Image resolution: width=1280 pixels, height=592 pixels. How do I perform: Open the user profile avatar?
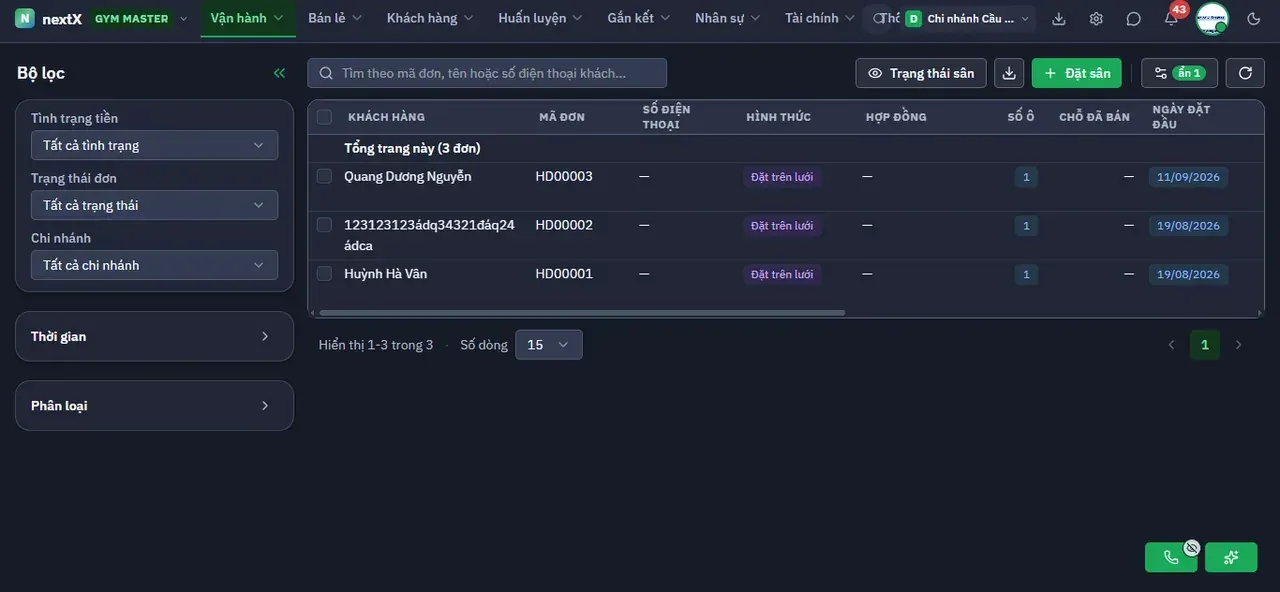(1212, 18)
